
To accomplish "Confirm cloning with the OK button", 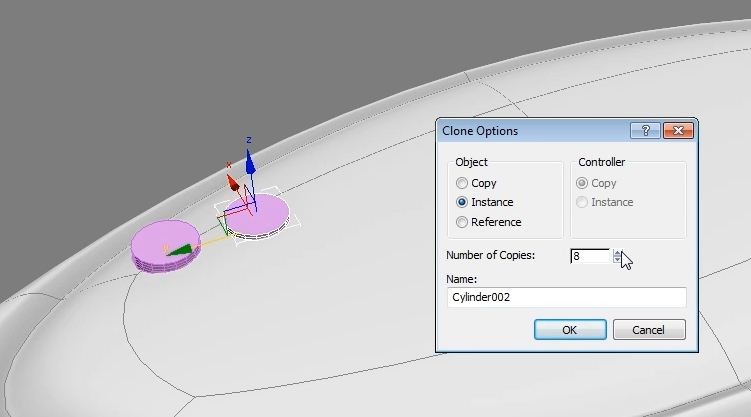I will pyautogui.click(x=570, y=330).
